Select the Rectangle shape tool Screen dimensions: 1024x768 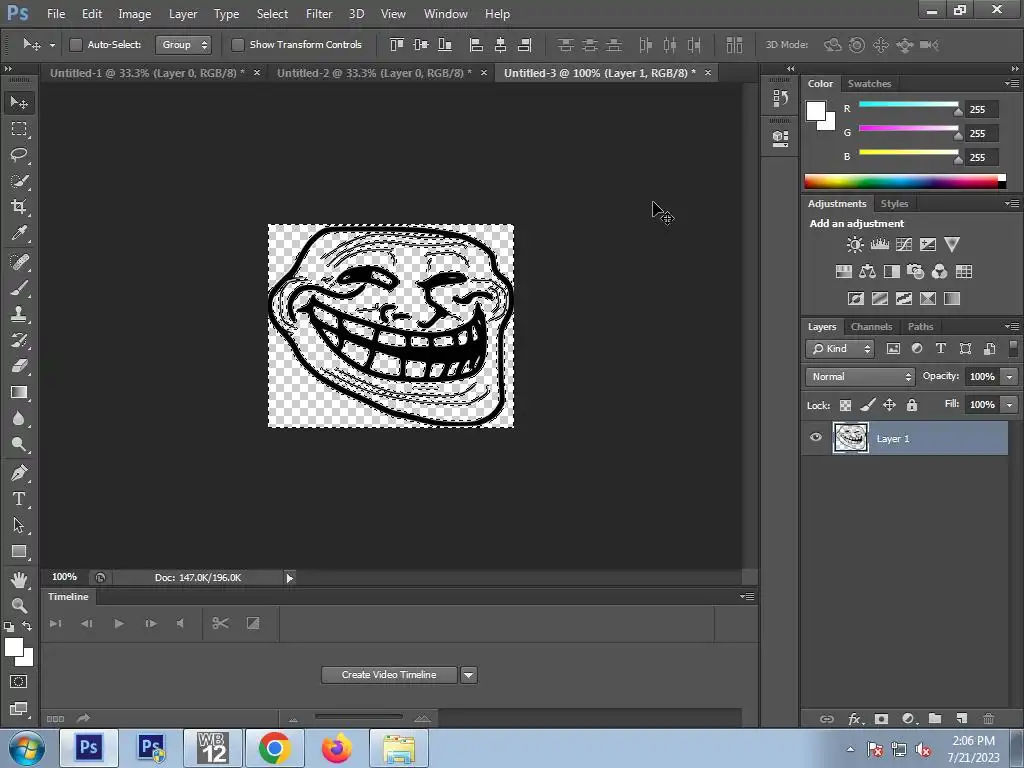point(19,551)
